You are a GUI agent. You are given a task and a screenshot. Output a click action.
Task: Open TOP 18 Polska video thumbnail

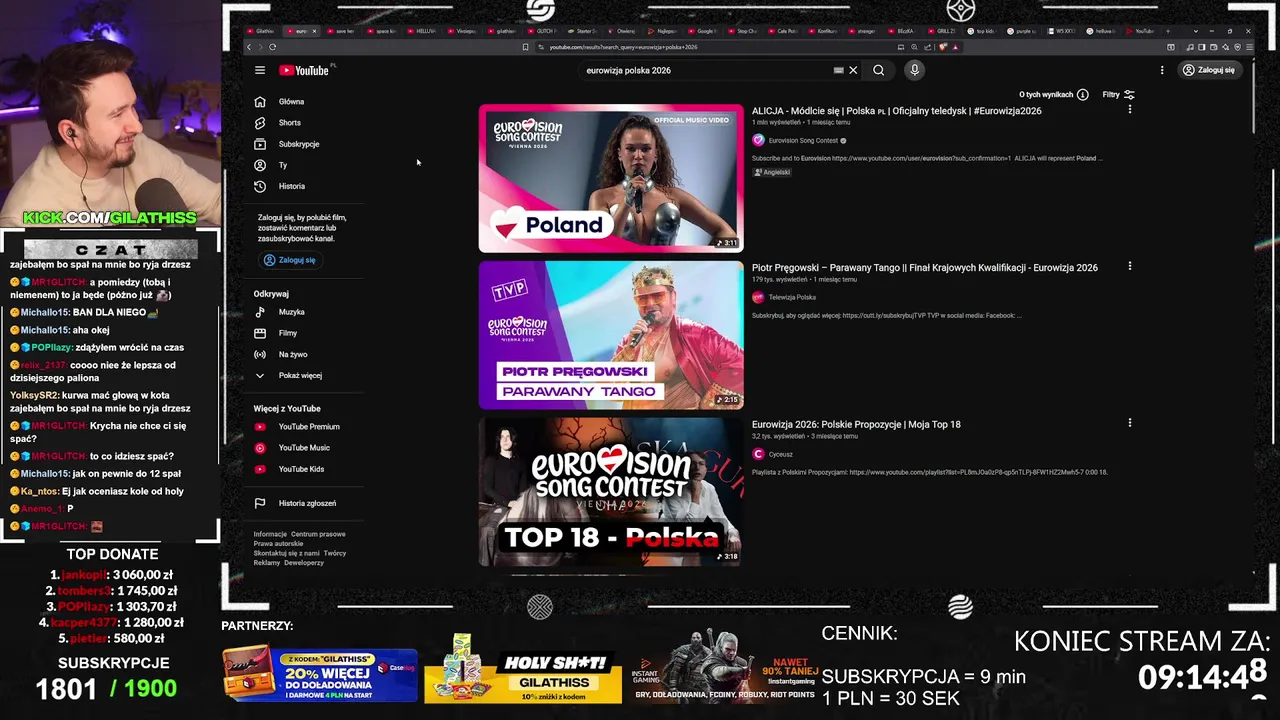[x=611, y=492]
